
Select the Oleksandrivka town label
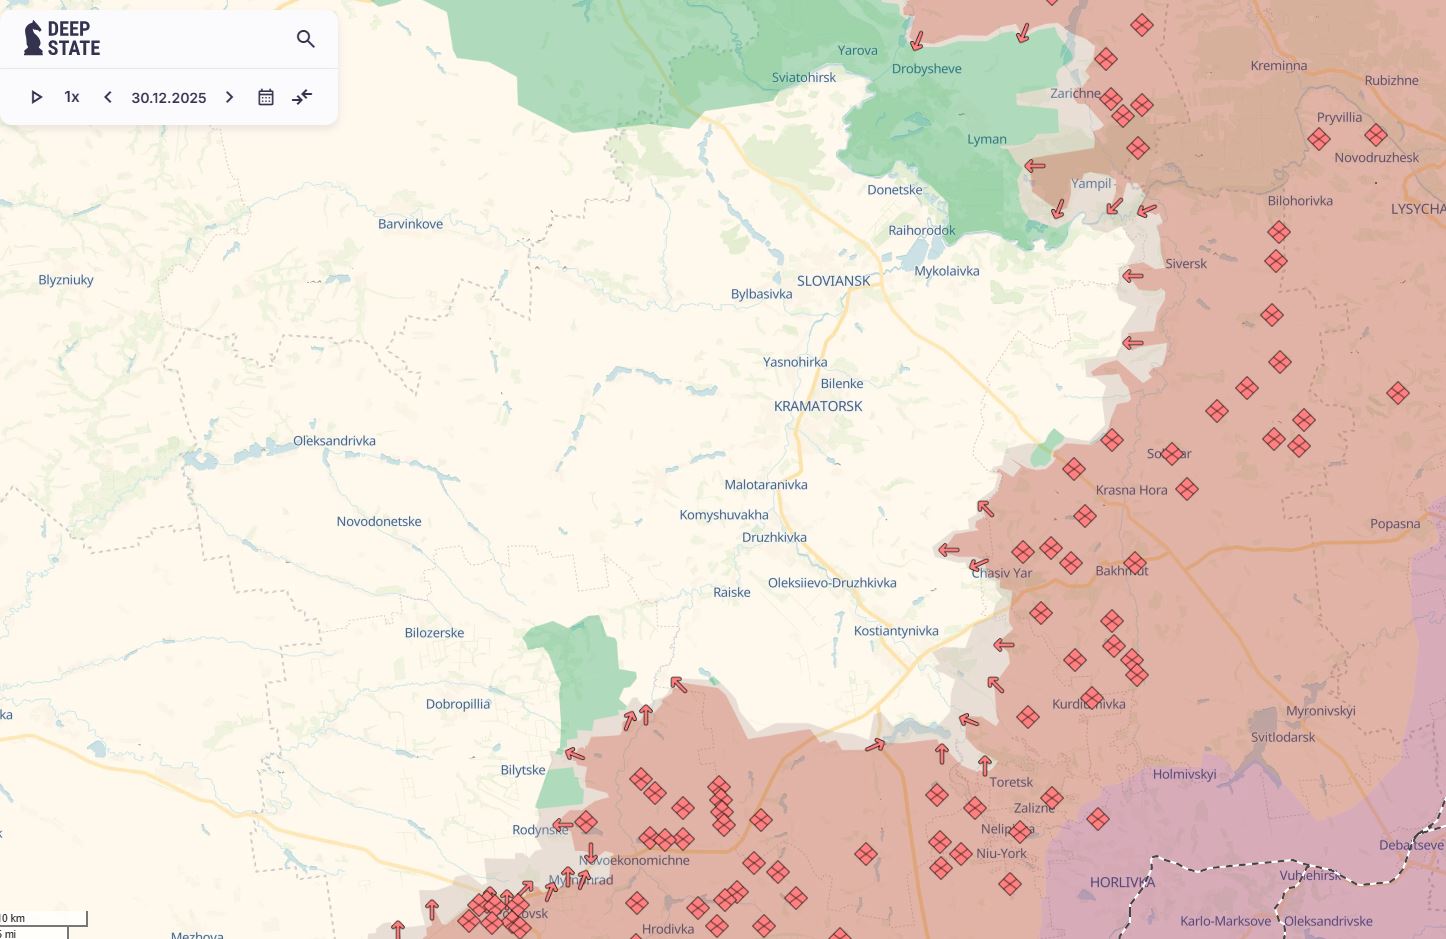(x=334, y=441)
